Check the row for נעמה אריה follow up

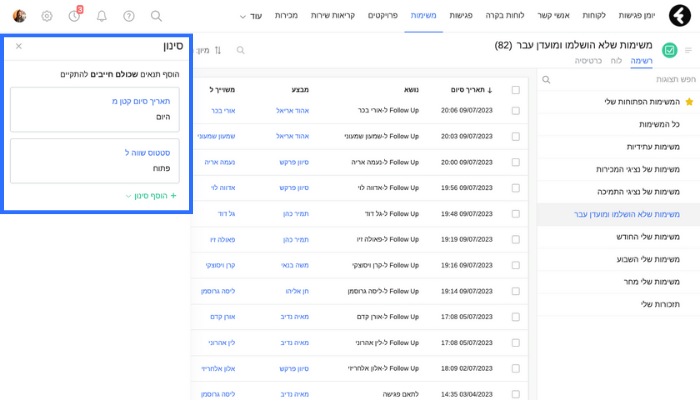tap(516, 162)
